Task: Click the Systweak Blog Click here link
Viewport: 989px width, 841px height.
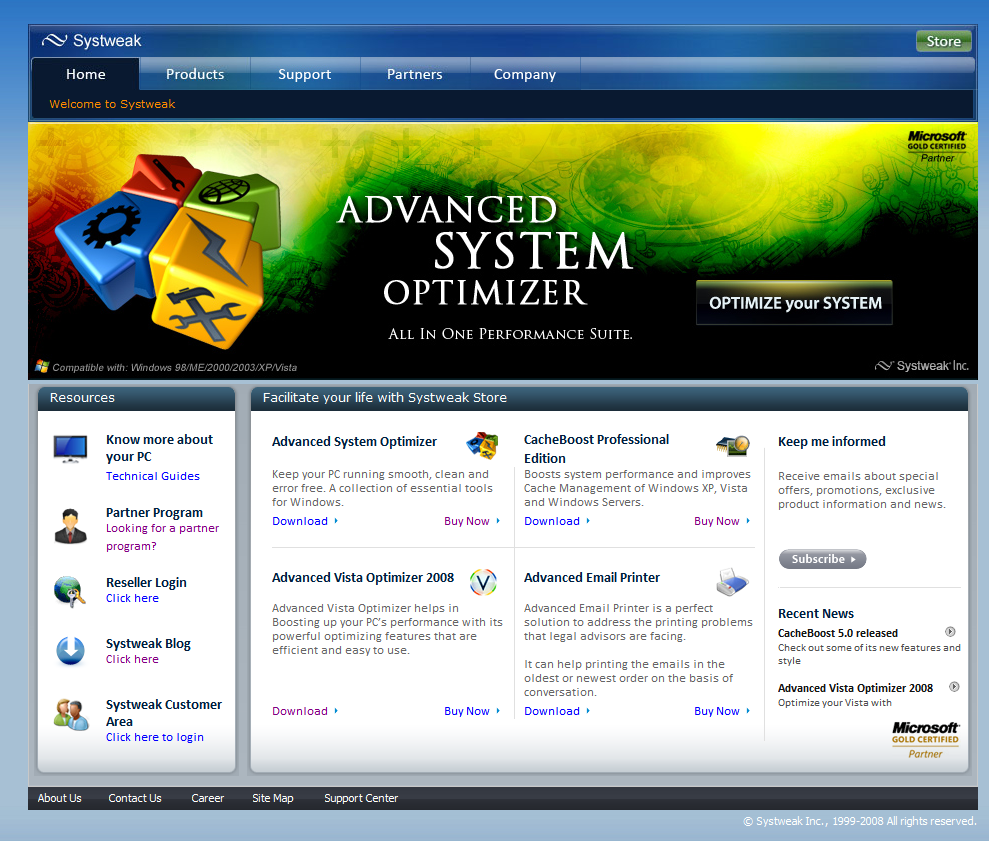Action: click(132, 659)
